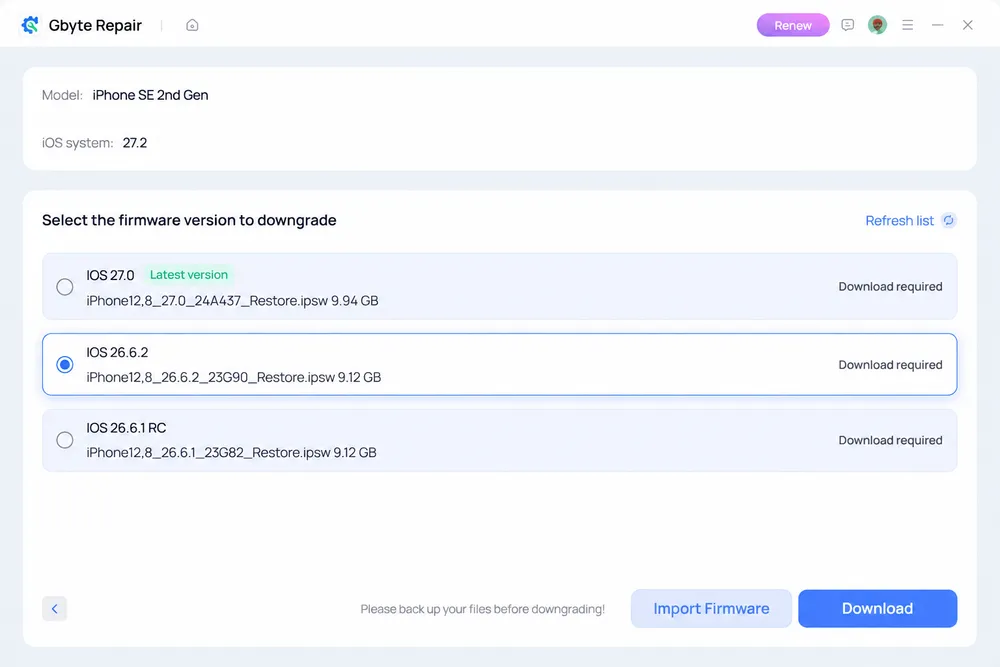Click the Renew button
This screenshot has height=667, width=1000.
pos(793,26)
